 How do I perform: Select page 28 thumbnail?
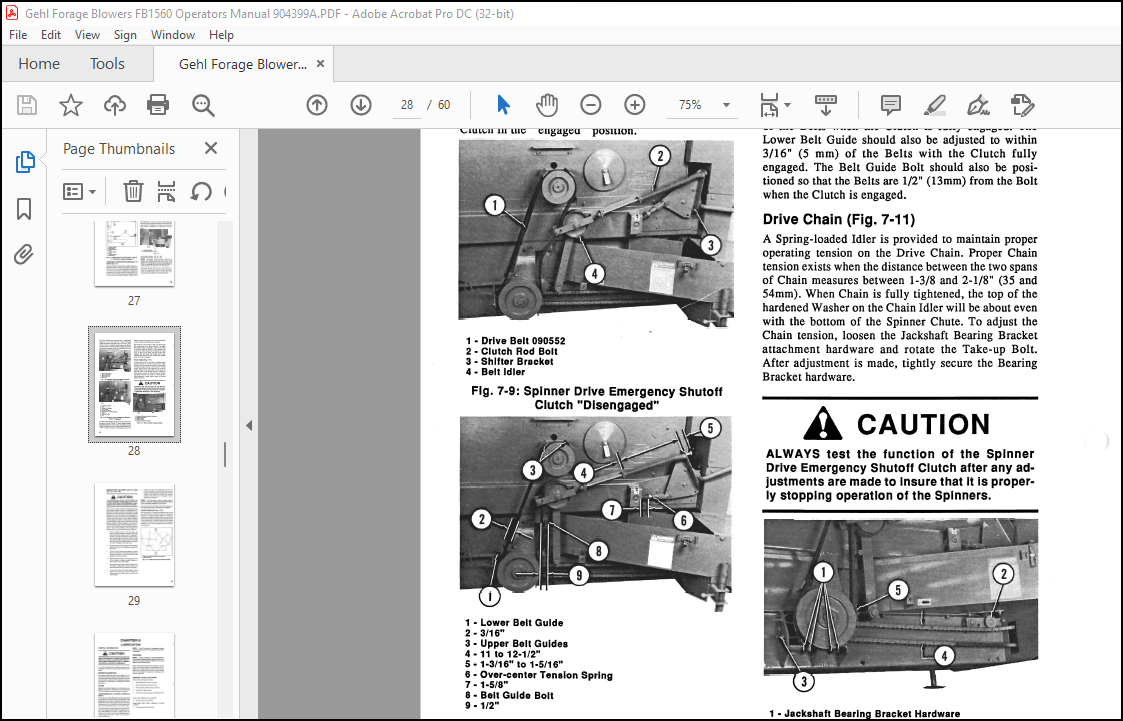click(x=134, y=384)
